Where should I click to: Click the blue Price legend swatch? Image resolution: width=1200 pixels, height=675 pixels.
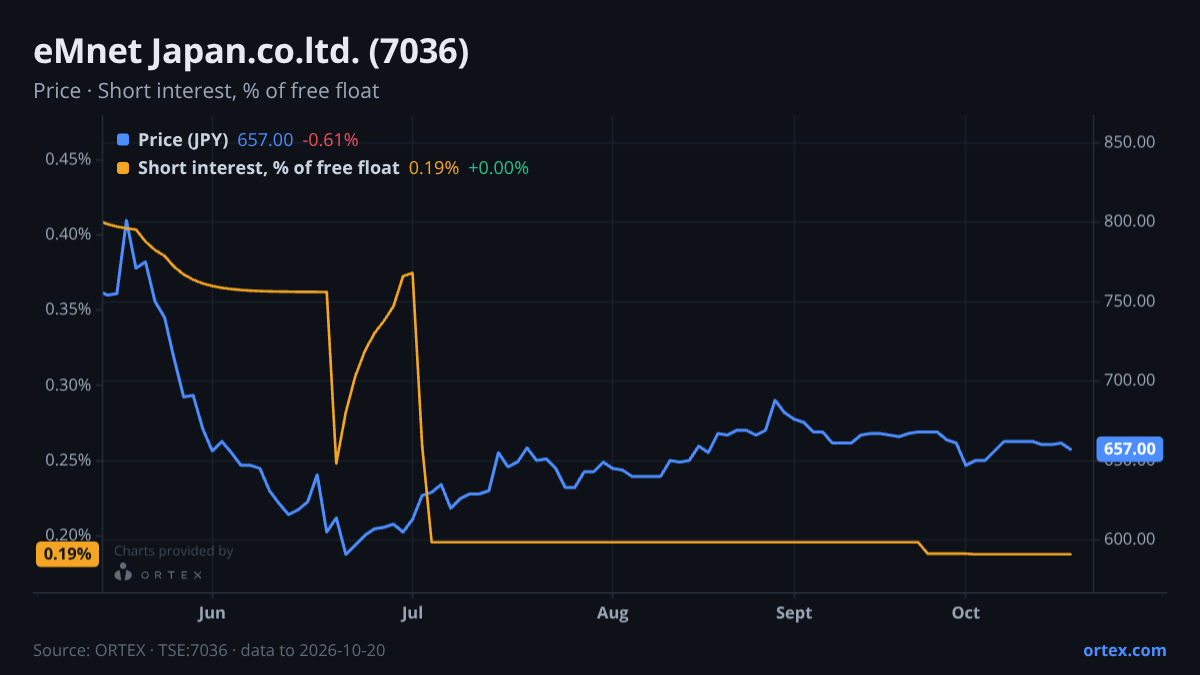[x=123, y=140]
